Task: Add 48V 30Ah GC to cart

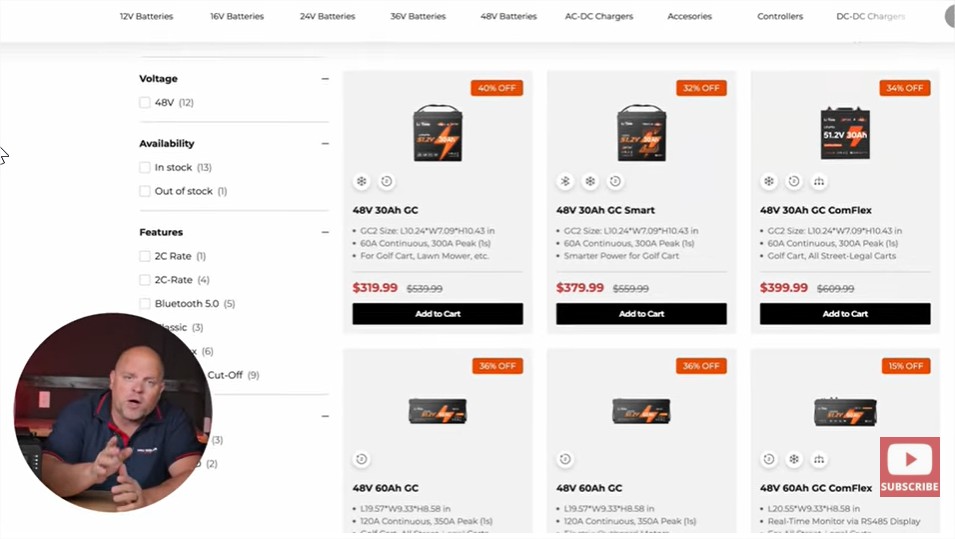Action: point(437,314)
